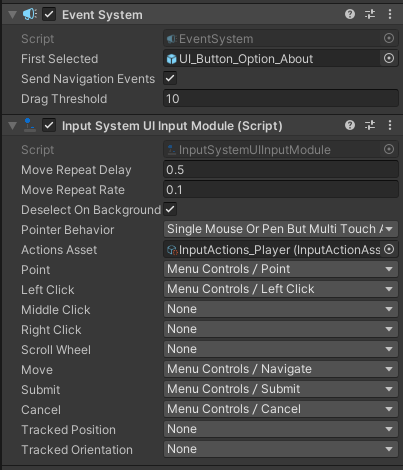The width and height of the screenshot is (403, 470).
Task: Open Event System help reference icon
Action: point(350,14)
